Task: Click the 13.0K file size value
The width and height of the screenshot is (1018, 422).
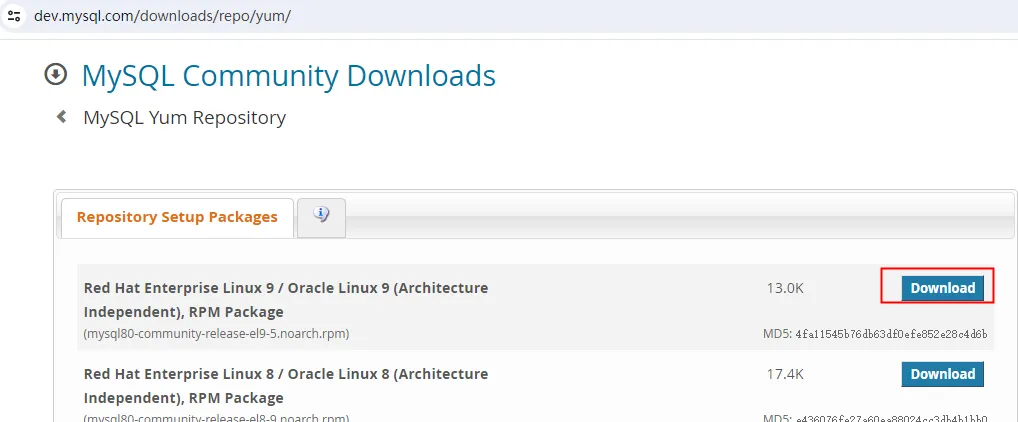Action: (785, 288)
